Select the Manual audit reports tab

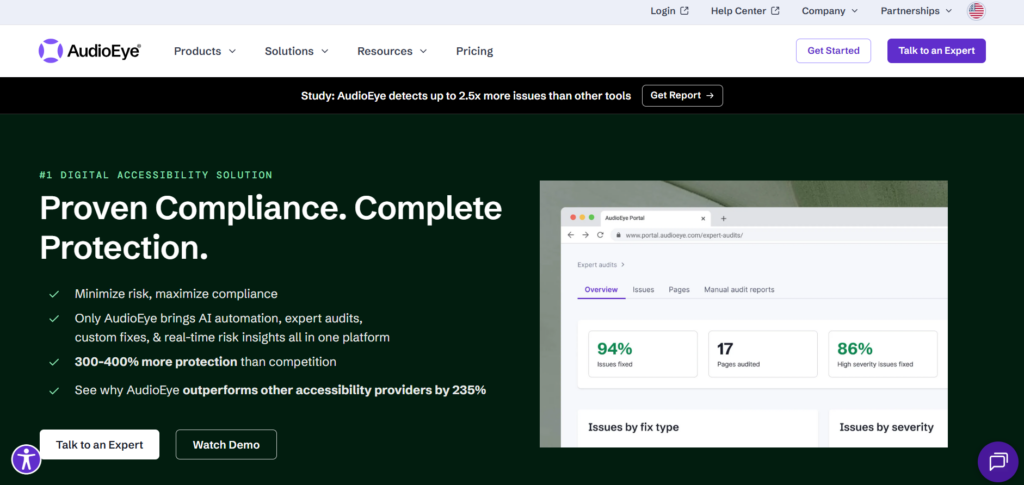[x=739, y=289]
